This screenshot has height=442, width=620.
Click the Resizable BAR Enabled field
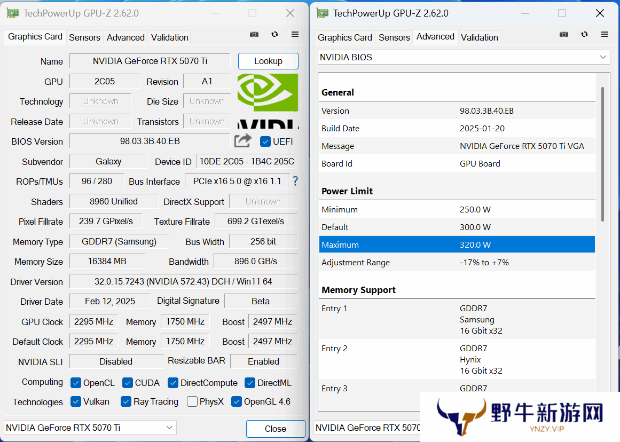(263, 361)
